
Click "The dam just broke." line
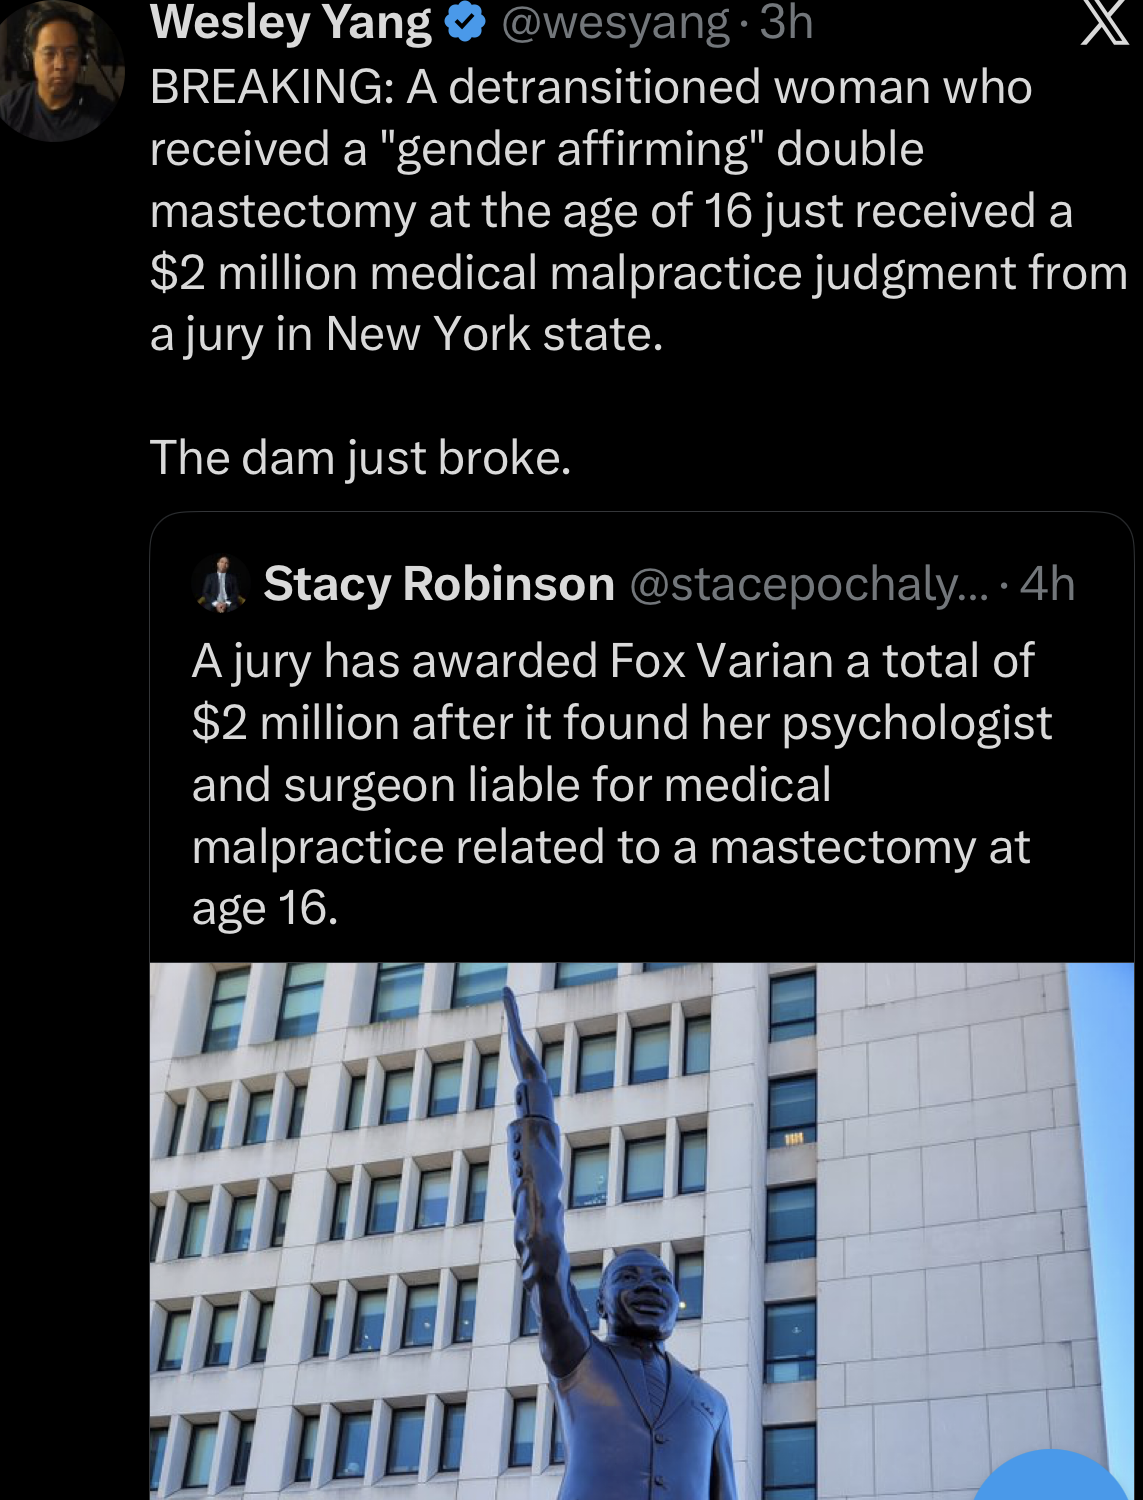pyautogui.click(x=360, y=458)
